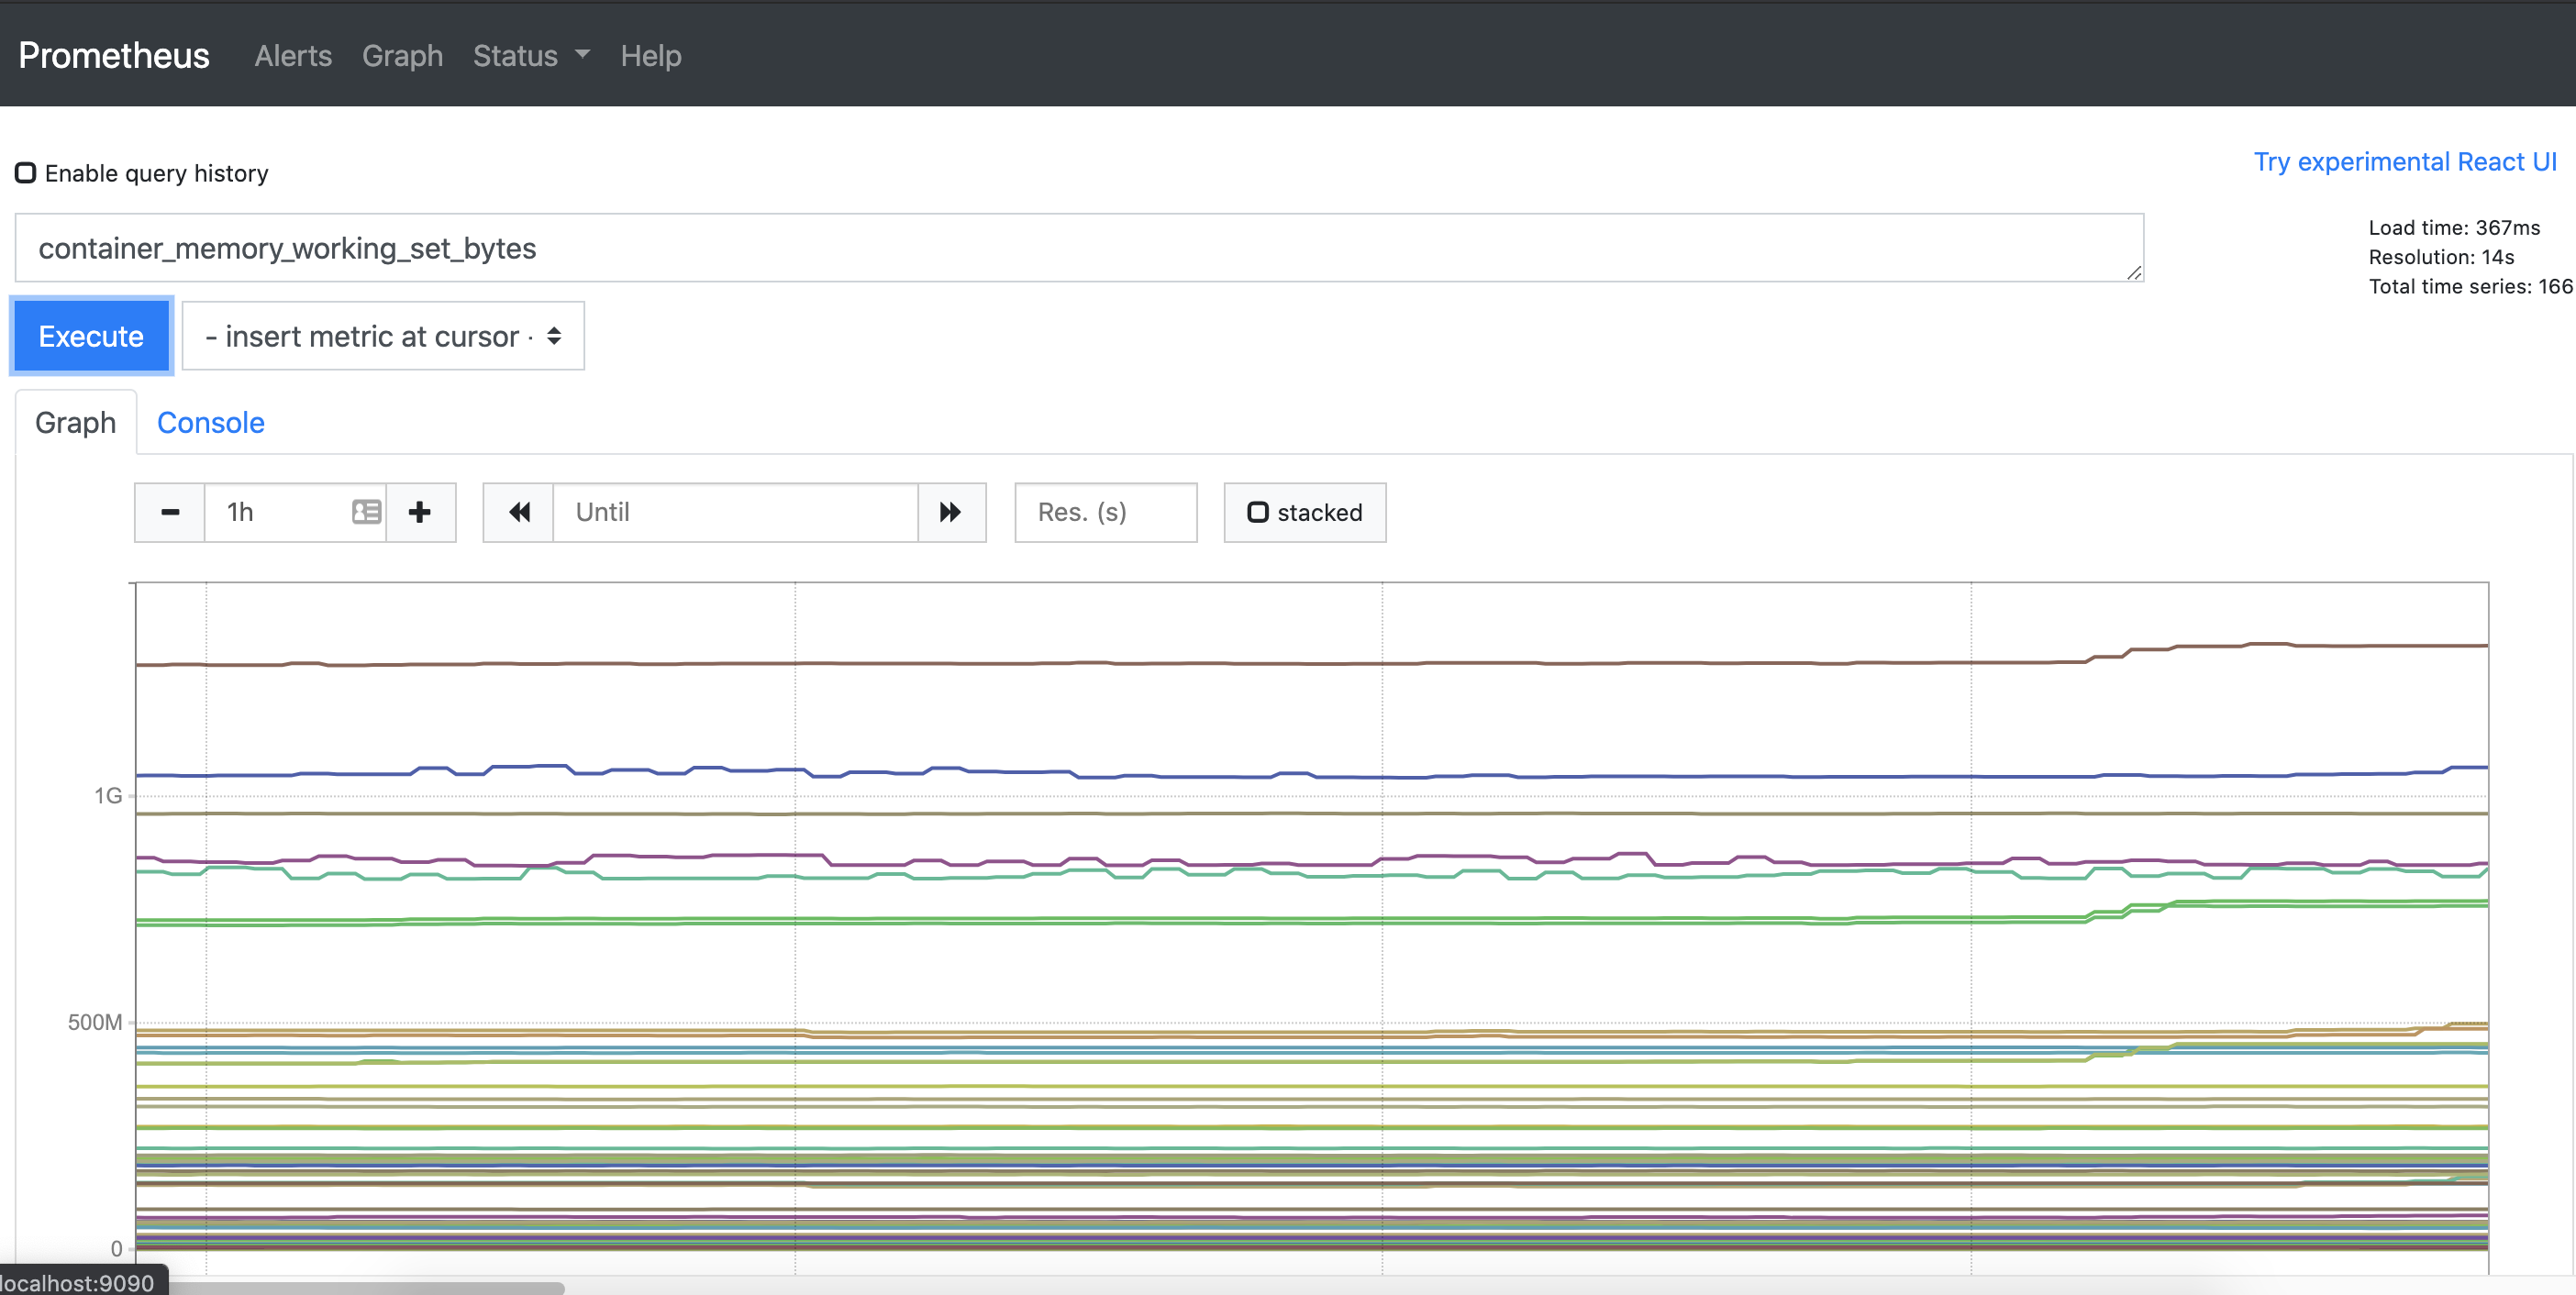Image resolution: width=2576 pixels, height=1295 pixels.
Task: Click the increase time range plus icon
Action: tap(419, 512)
